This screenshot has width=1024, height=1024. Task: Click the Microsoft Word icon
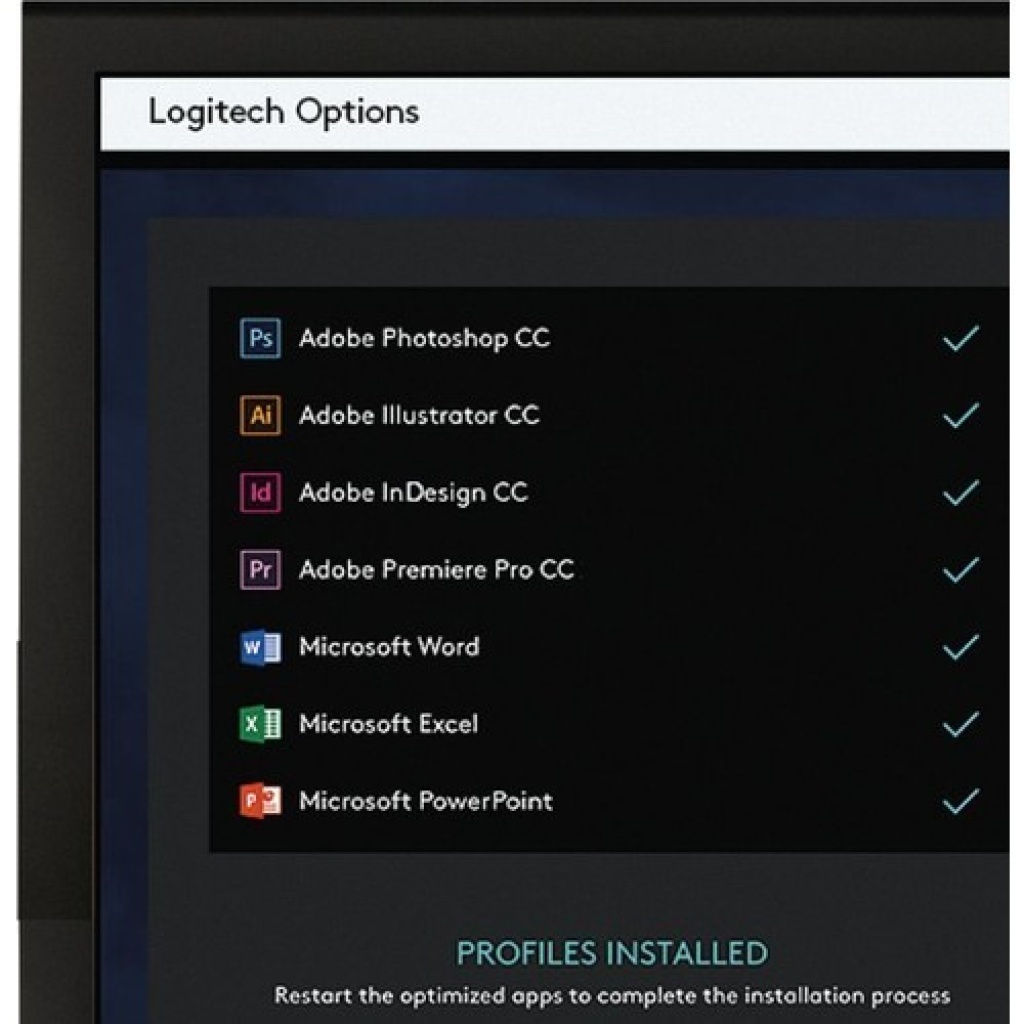coord(260,647)
